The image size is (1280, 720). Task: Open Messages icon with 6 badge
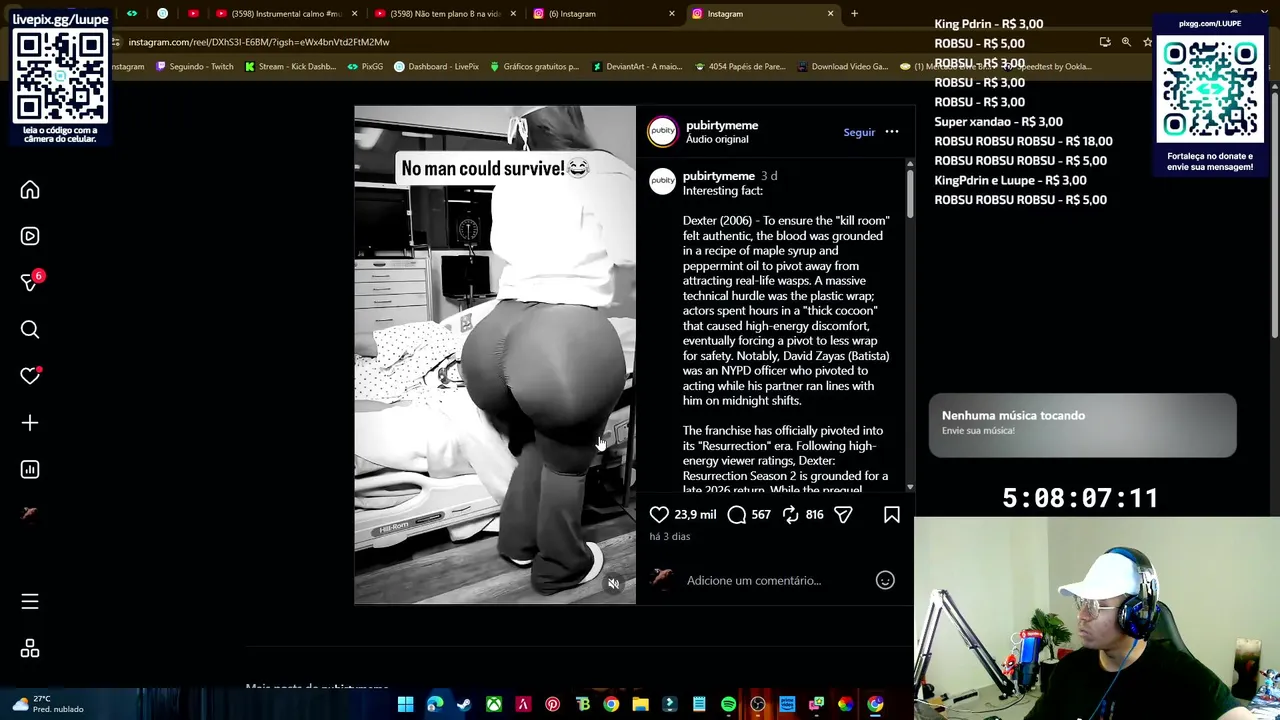pyautogui.click(x=30, y=282)
